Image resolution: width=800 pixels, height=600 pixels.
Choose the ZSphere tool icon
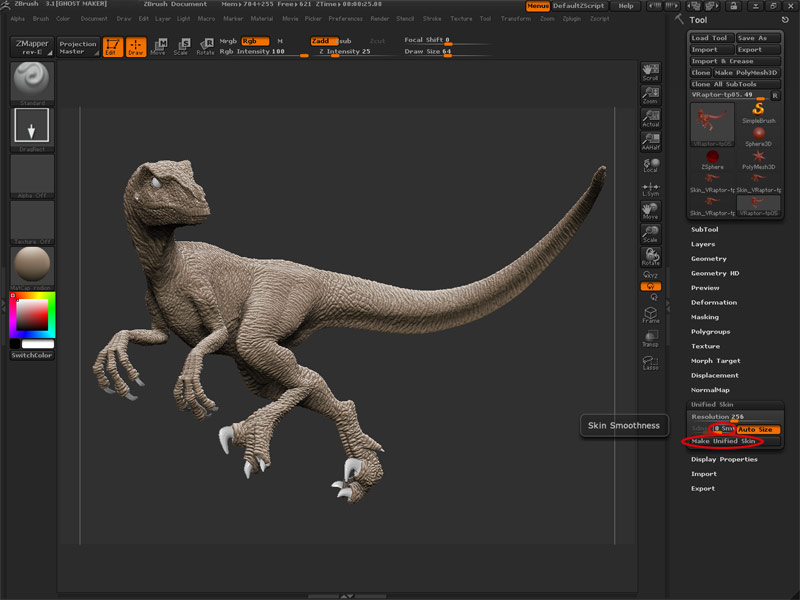(x=712, y=158)
